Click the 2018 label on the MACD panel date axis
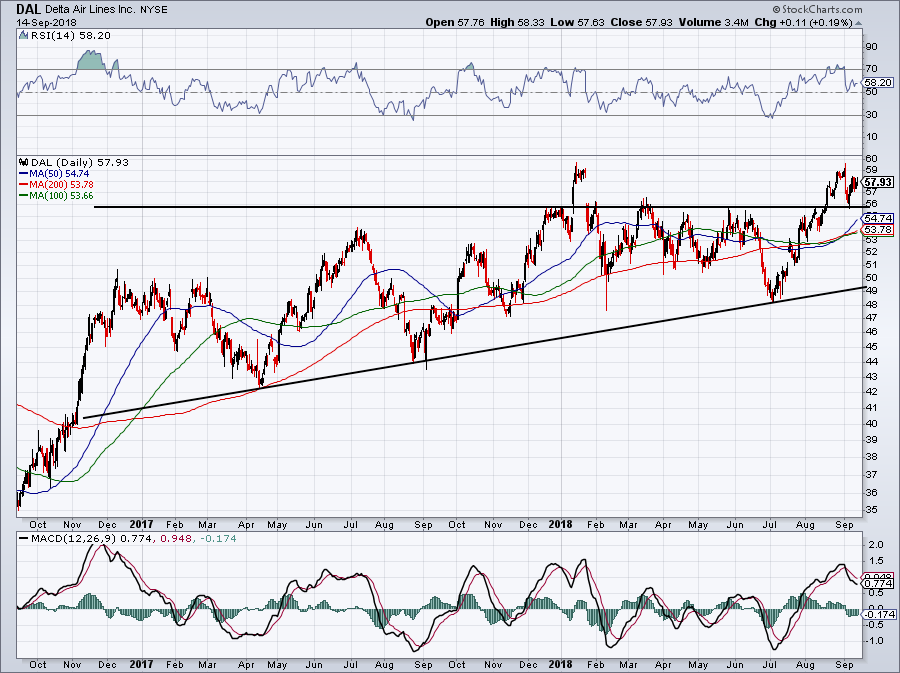 561,664
